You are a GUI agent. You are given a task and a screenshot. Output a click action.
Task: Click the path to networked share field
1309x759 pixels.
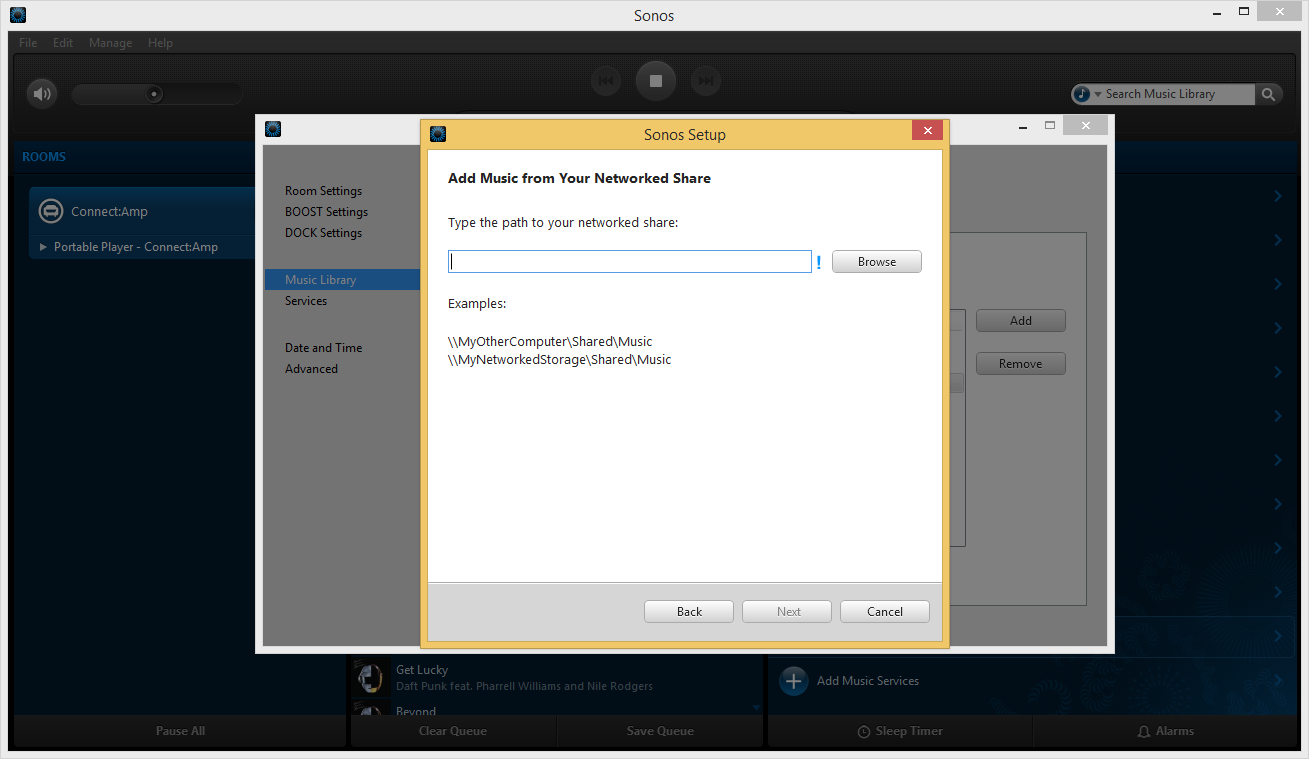coord(629,262)
